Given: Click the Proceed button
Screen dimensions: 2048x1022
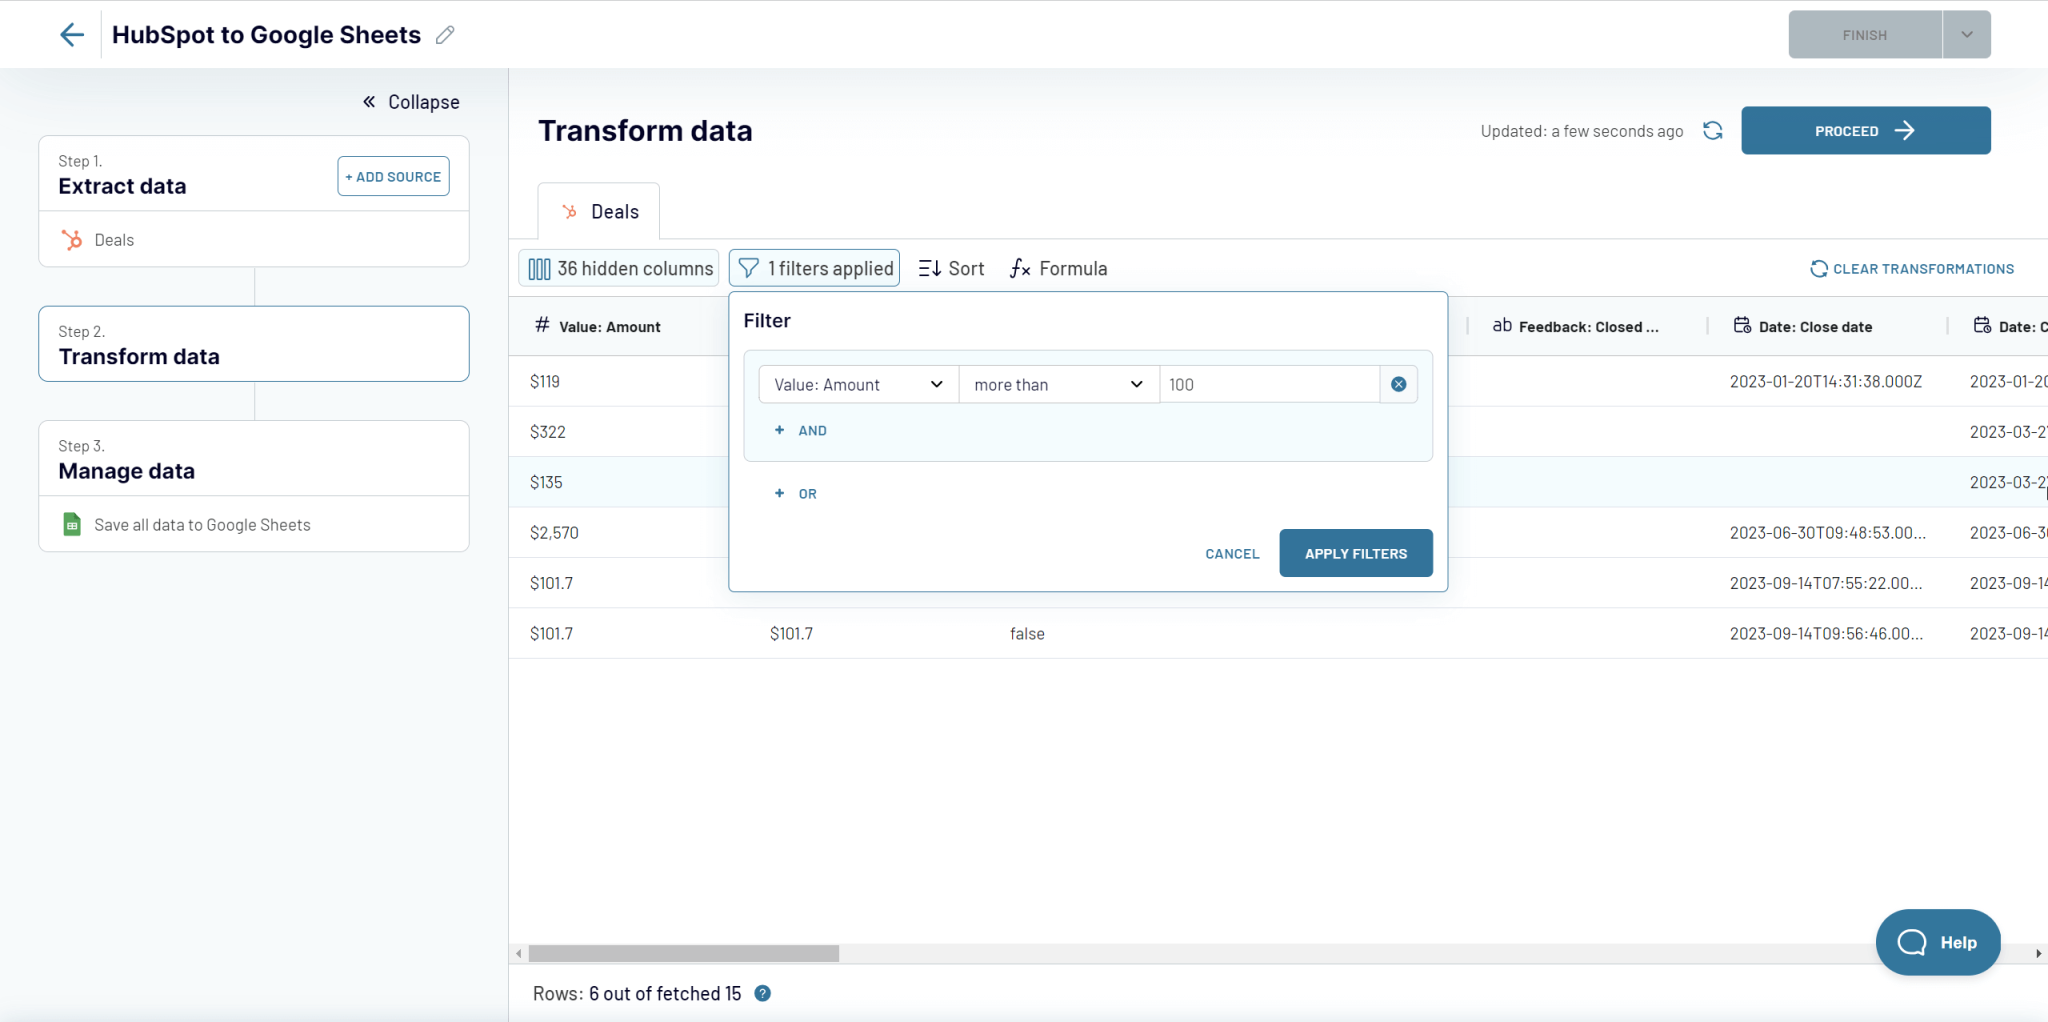Looking at the screenshot, I should pos(1864,130).
